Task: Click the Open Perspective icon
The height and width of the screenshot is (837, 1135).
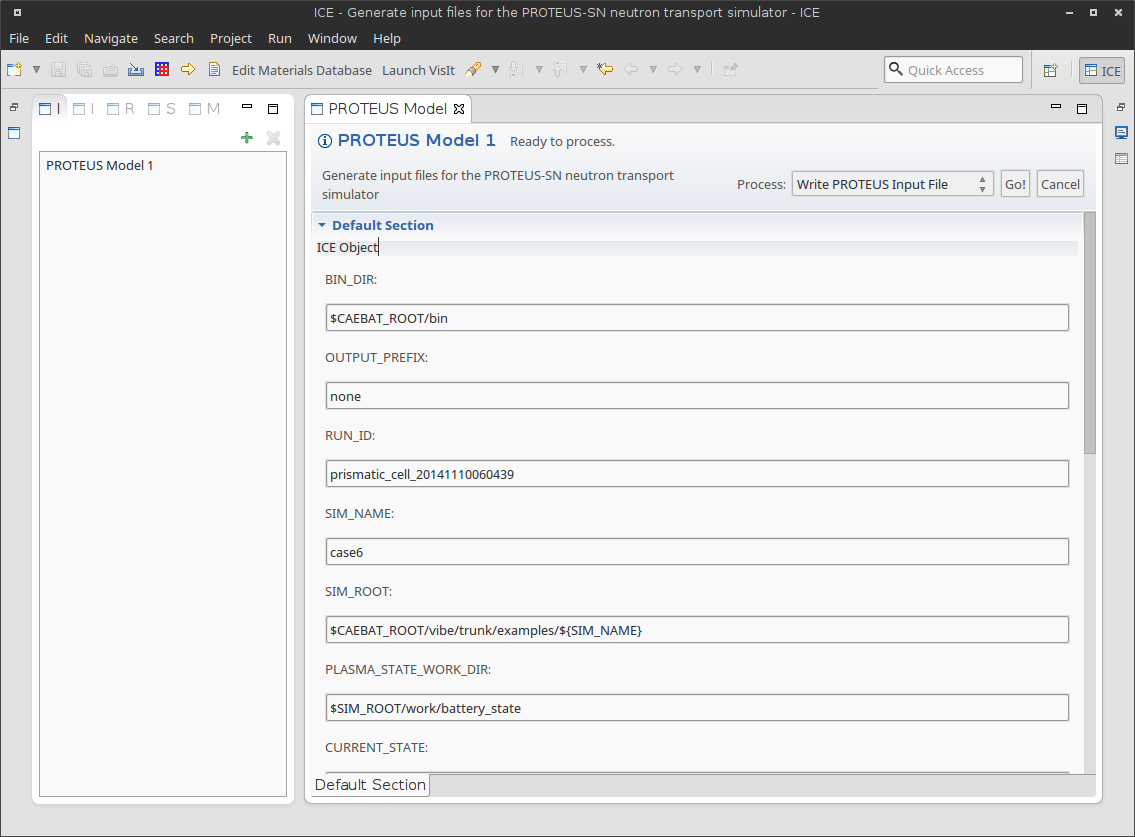Action: coord(1050,70)
